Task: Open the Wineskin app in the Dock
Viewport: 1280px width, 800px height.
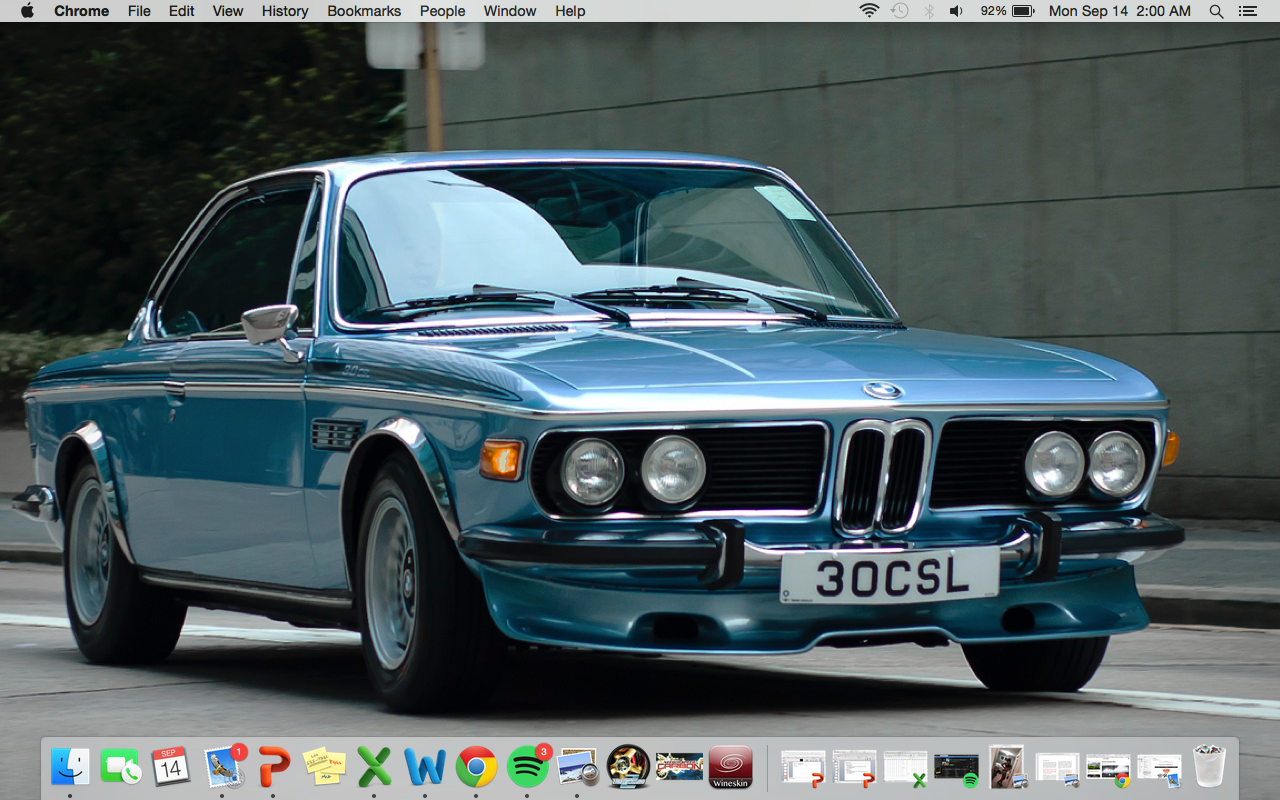Action: point(730,767)
